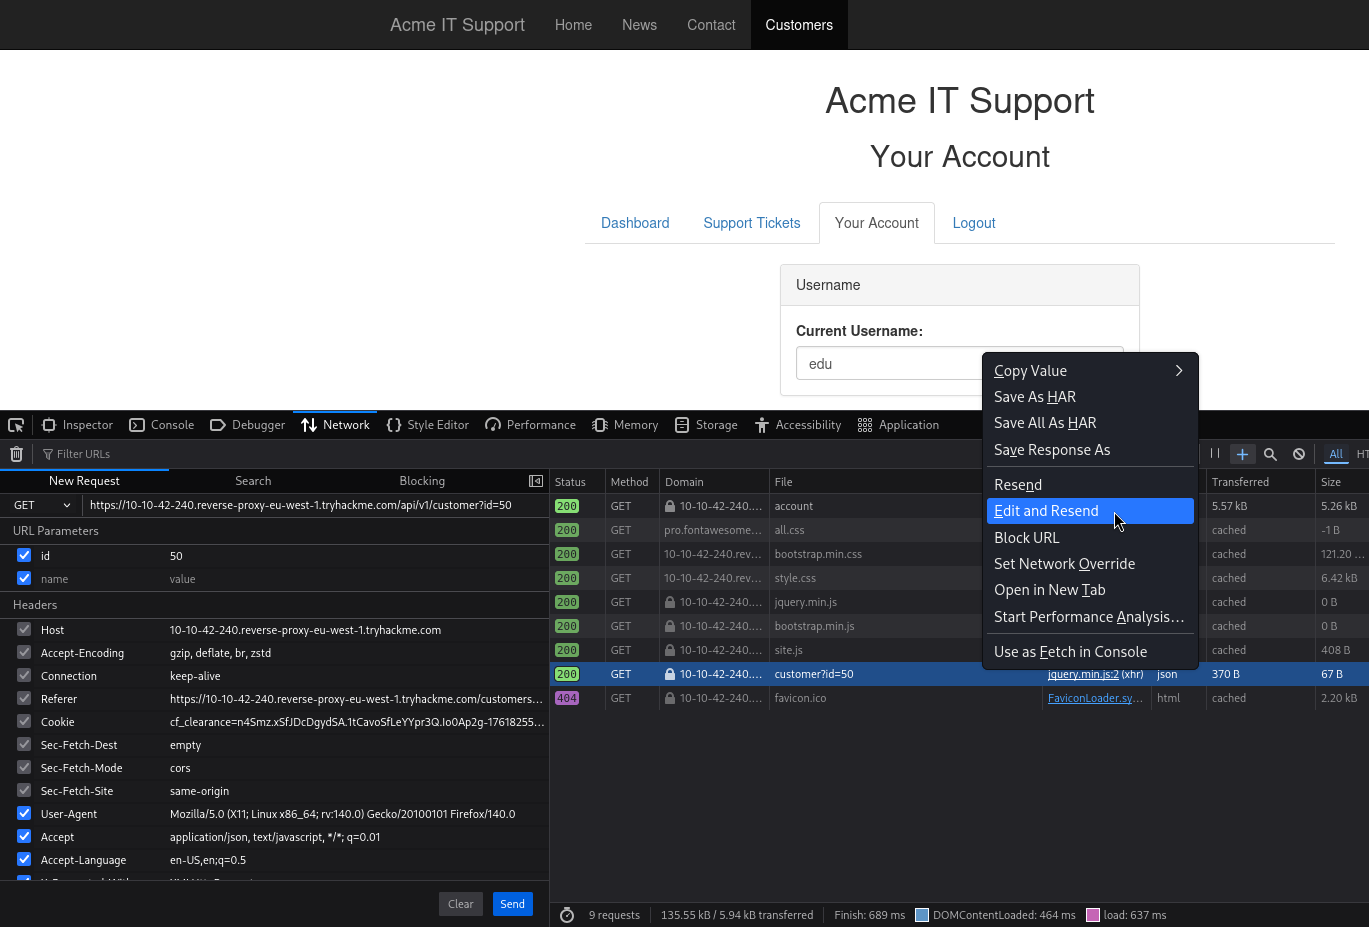The height and width of the screenshot is (927, 1369).
Task: Switch to the Blocking tab
Action: pos(422,481)
